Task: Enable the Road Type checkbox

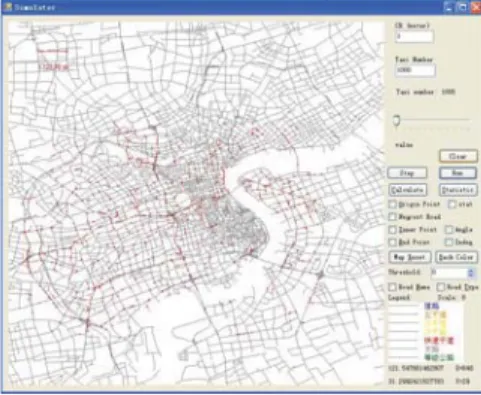Action: 441,287
